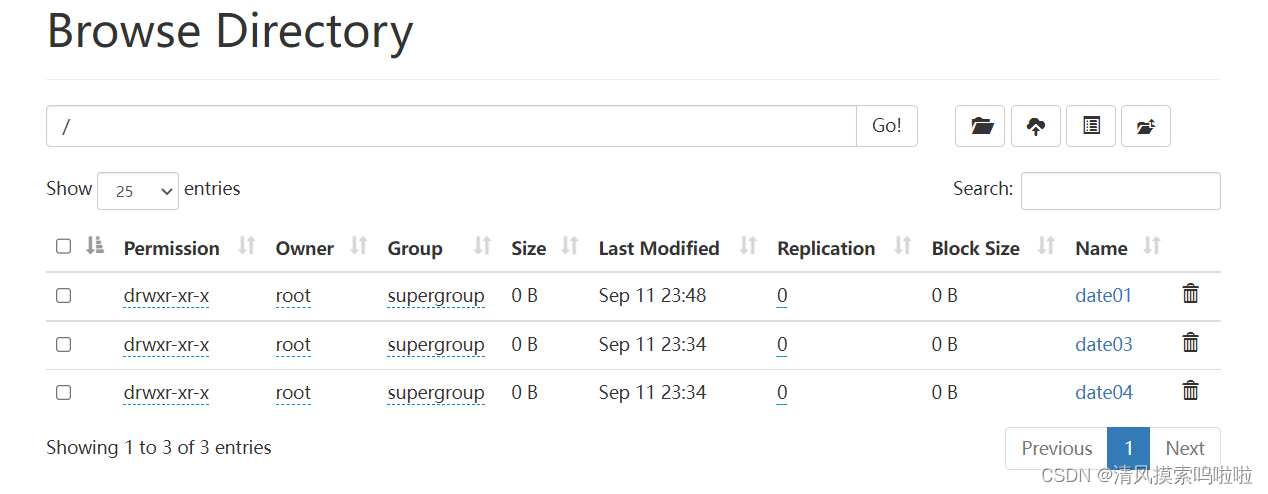Delete date03 using its trash icon
The image size is (1268, 494).
[1190, 343]
